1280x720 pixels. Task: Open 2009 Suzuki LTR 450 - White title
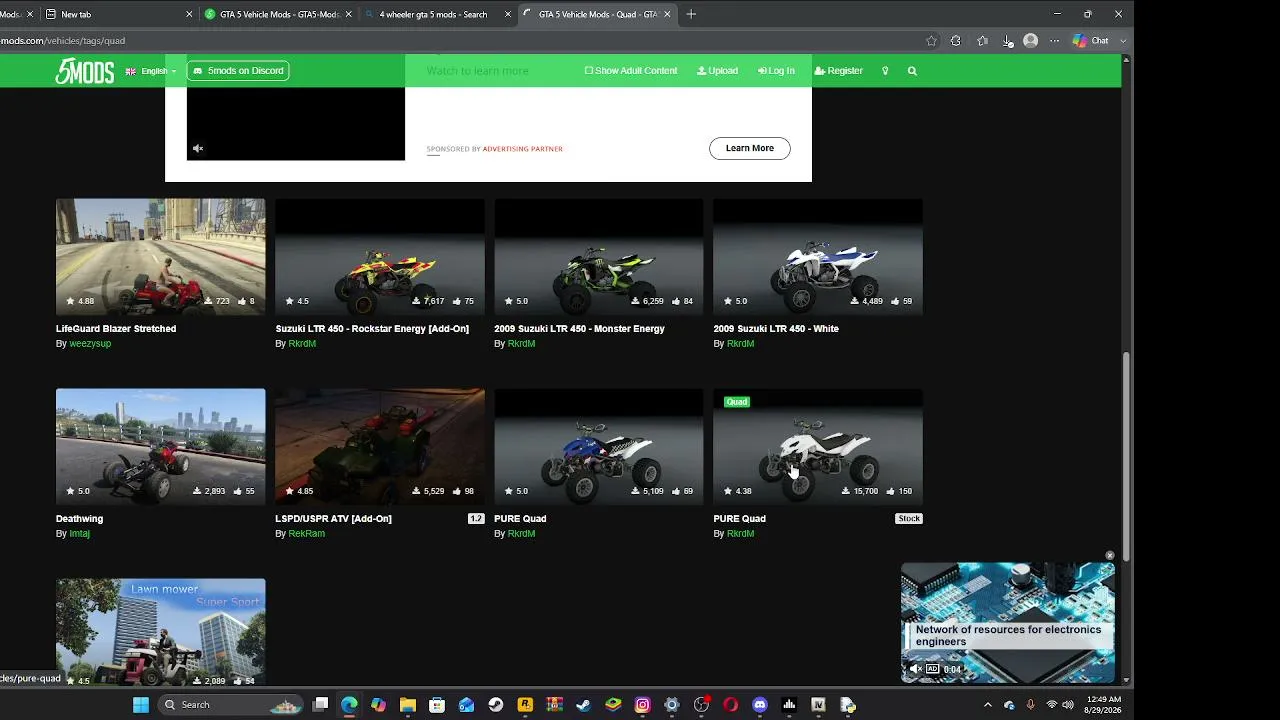pyautogui.click(x=776, y=329)
